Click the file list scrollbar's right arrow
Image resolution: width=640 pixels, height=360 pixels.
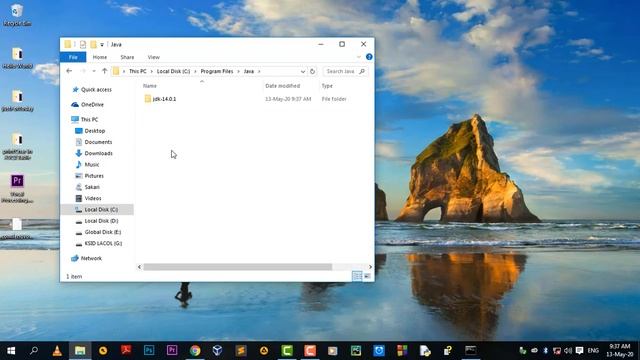tap(370, 267)
